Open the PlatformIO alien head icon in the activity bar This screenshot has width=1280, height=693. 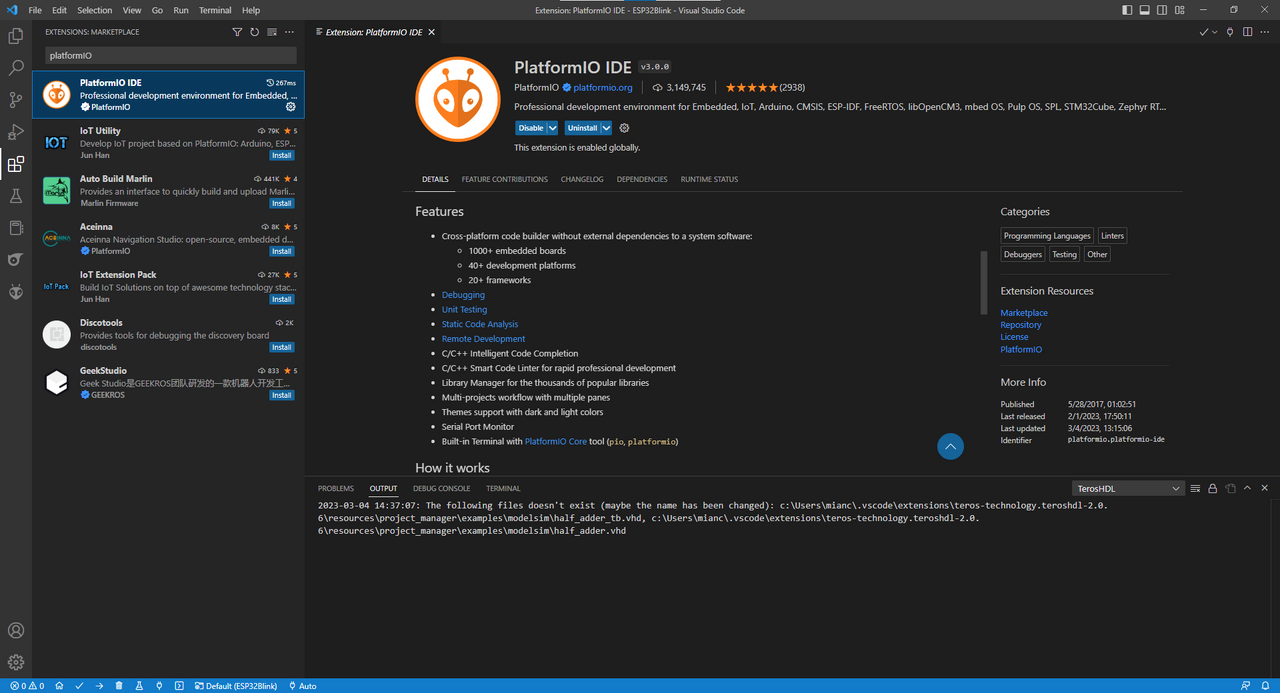click(16, 292)
